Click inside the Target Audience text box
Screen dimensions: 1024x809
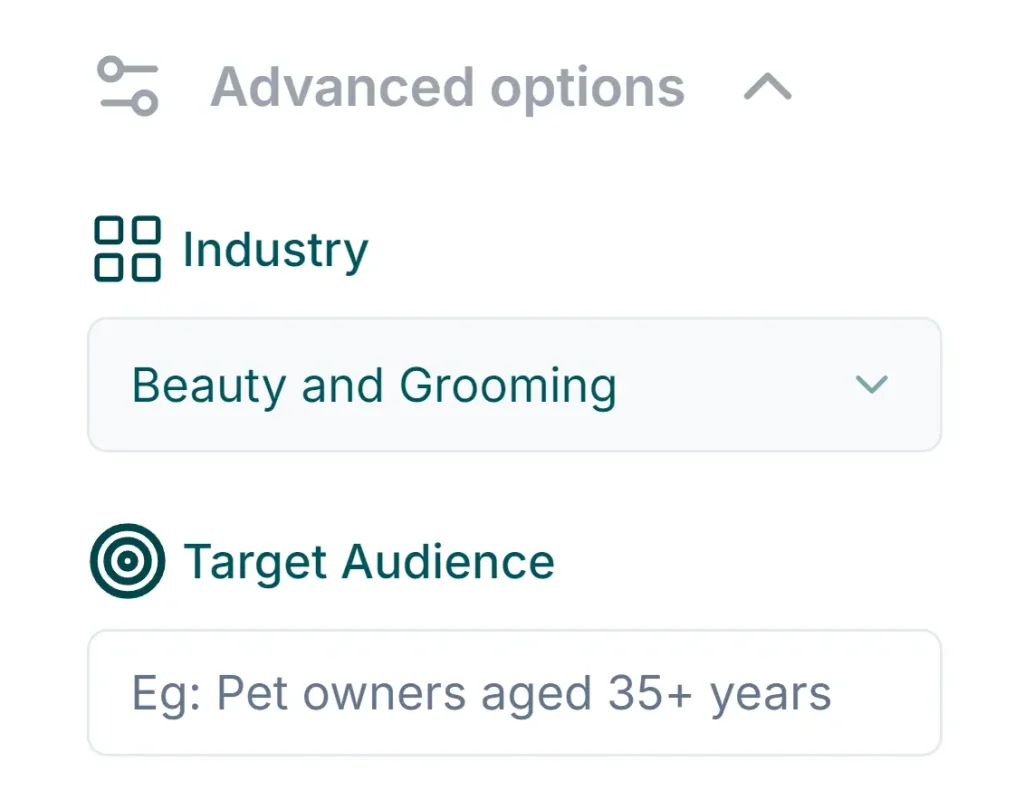point(515,692)
